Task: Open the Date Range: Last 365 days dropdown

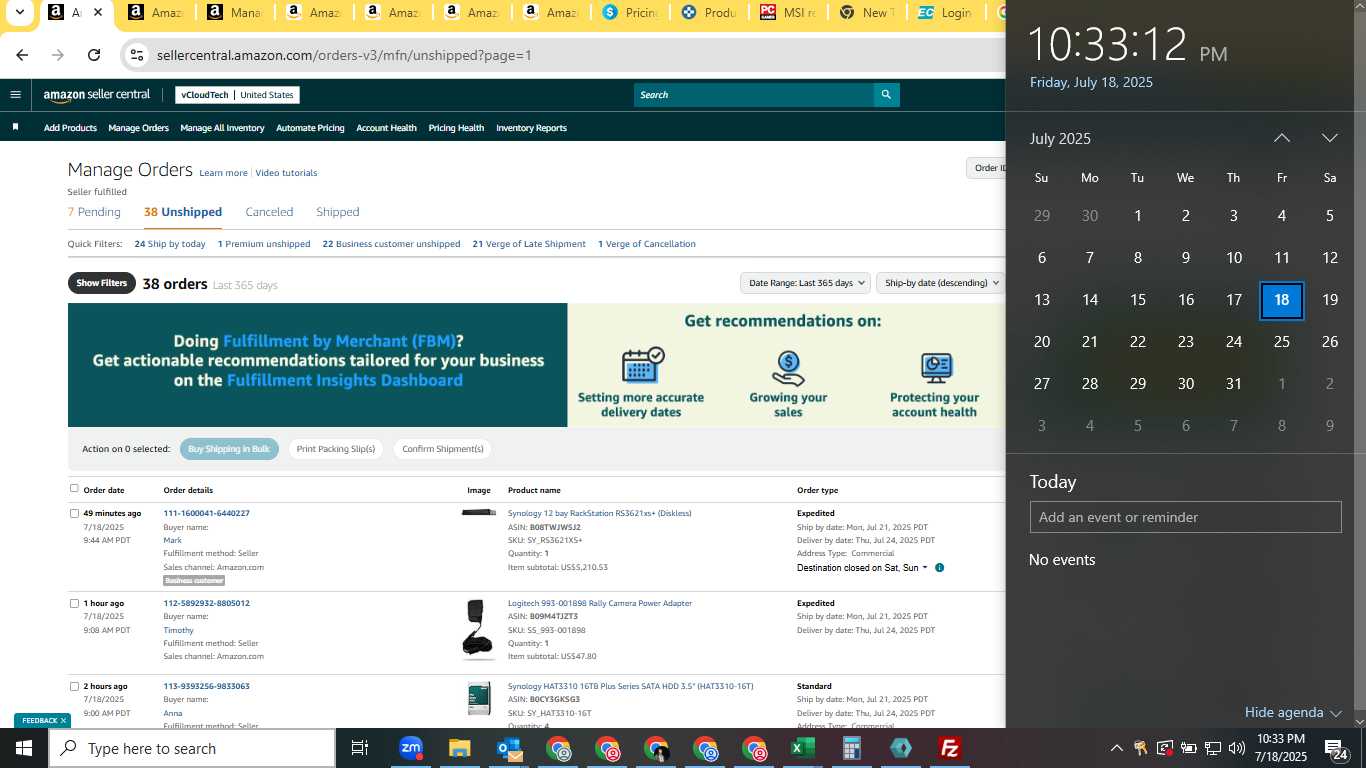Action: (x=805, y=283)
